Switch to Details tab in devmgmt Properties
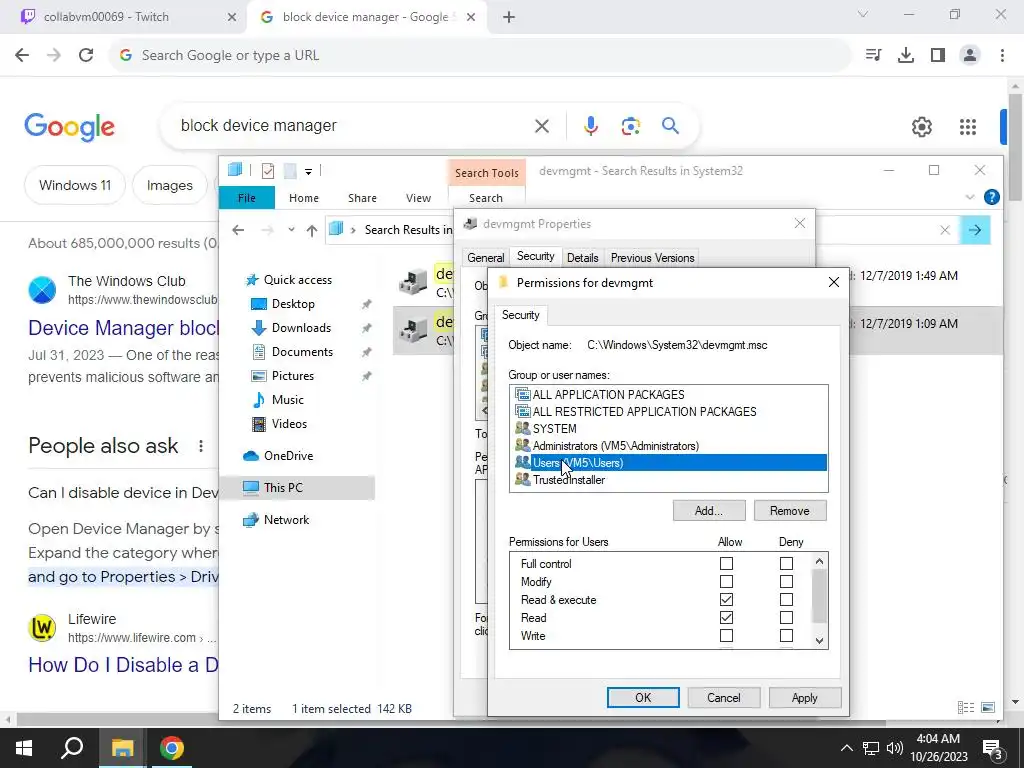Viewport: 1024px width, 768px height. click(x=583, y=258)
